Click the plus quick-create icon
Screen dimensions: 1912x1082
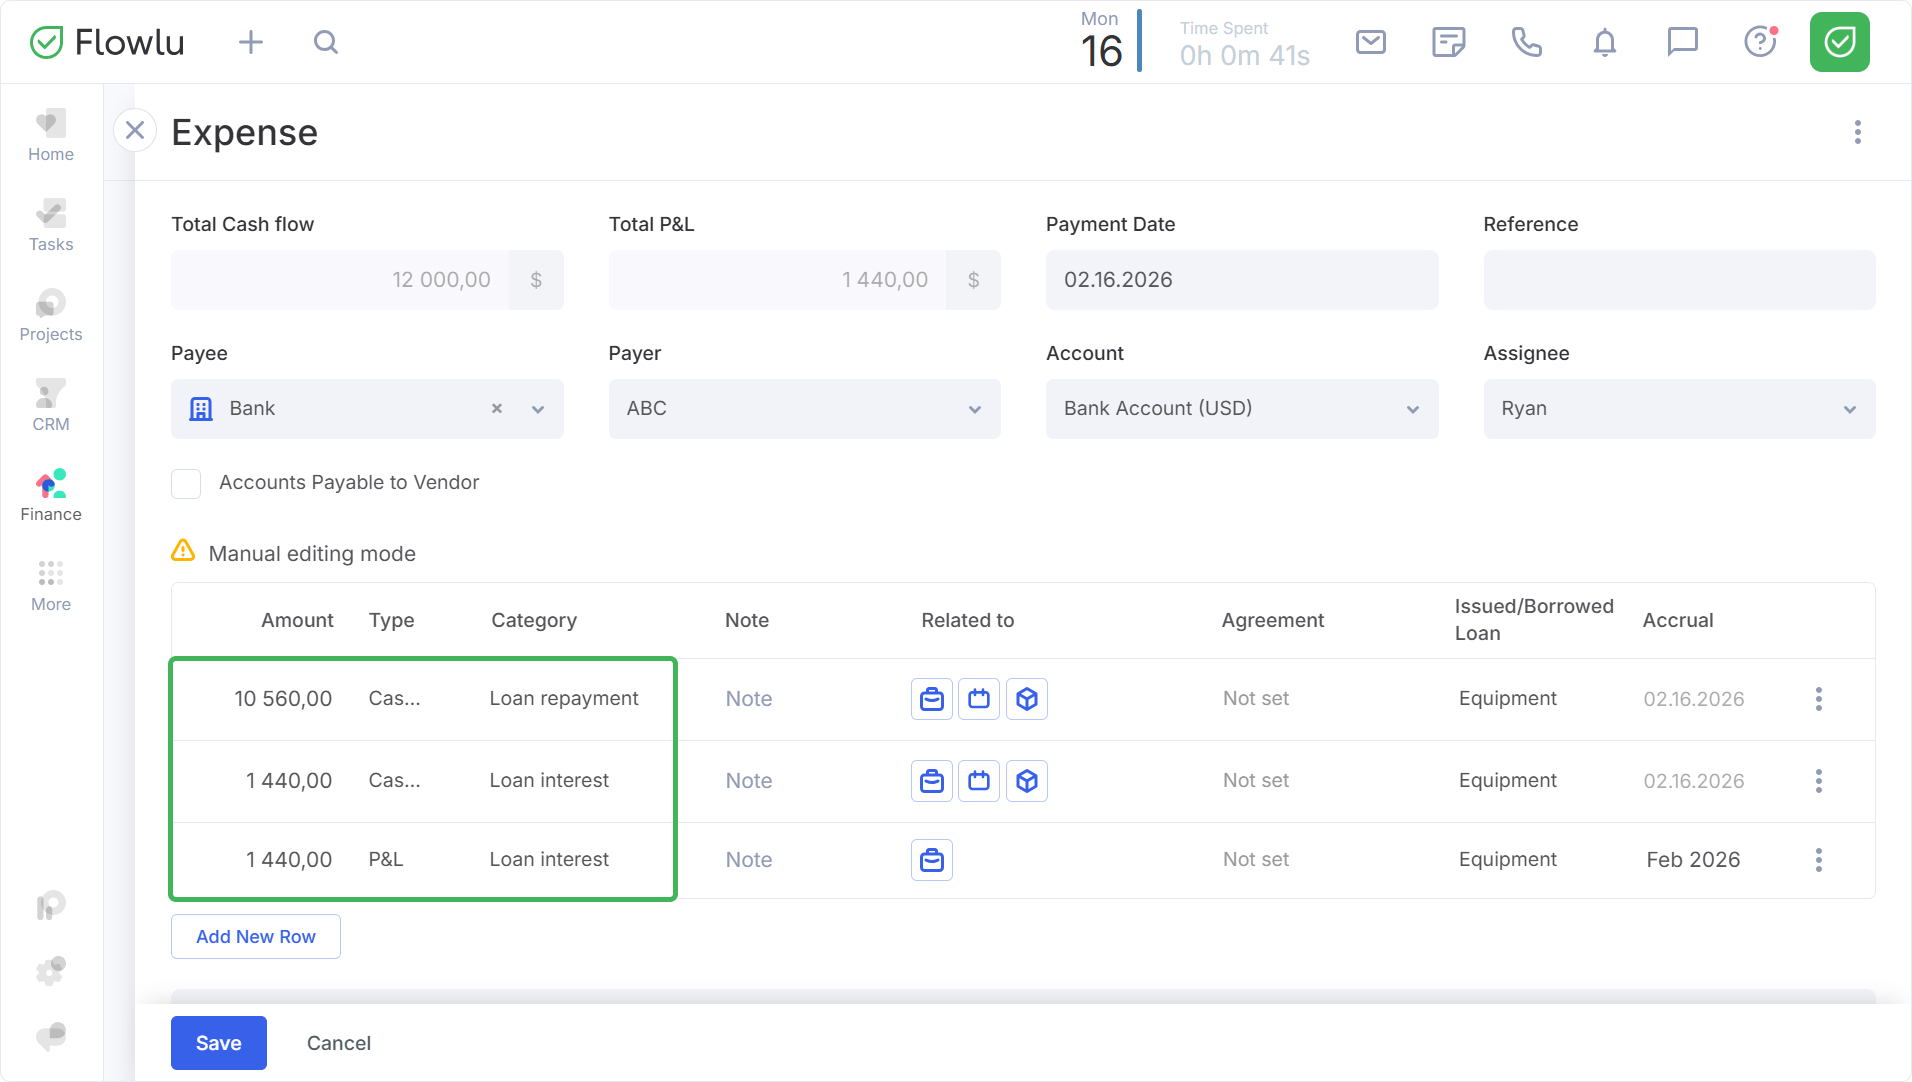(251, 42)
